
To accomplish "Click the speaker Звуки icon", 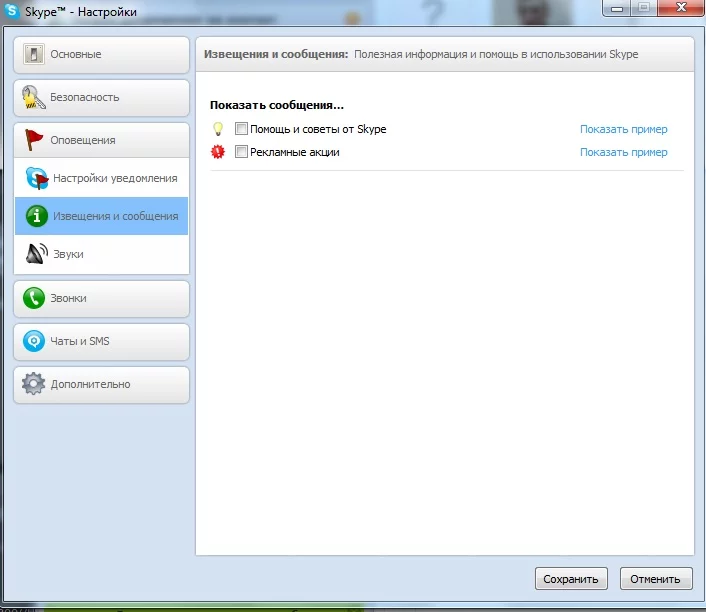I will 37,254.
